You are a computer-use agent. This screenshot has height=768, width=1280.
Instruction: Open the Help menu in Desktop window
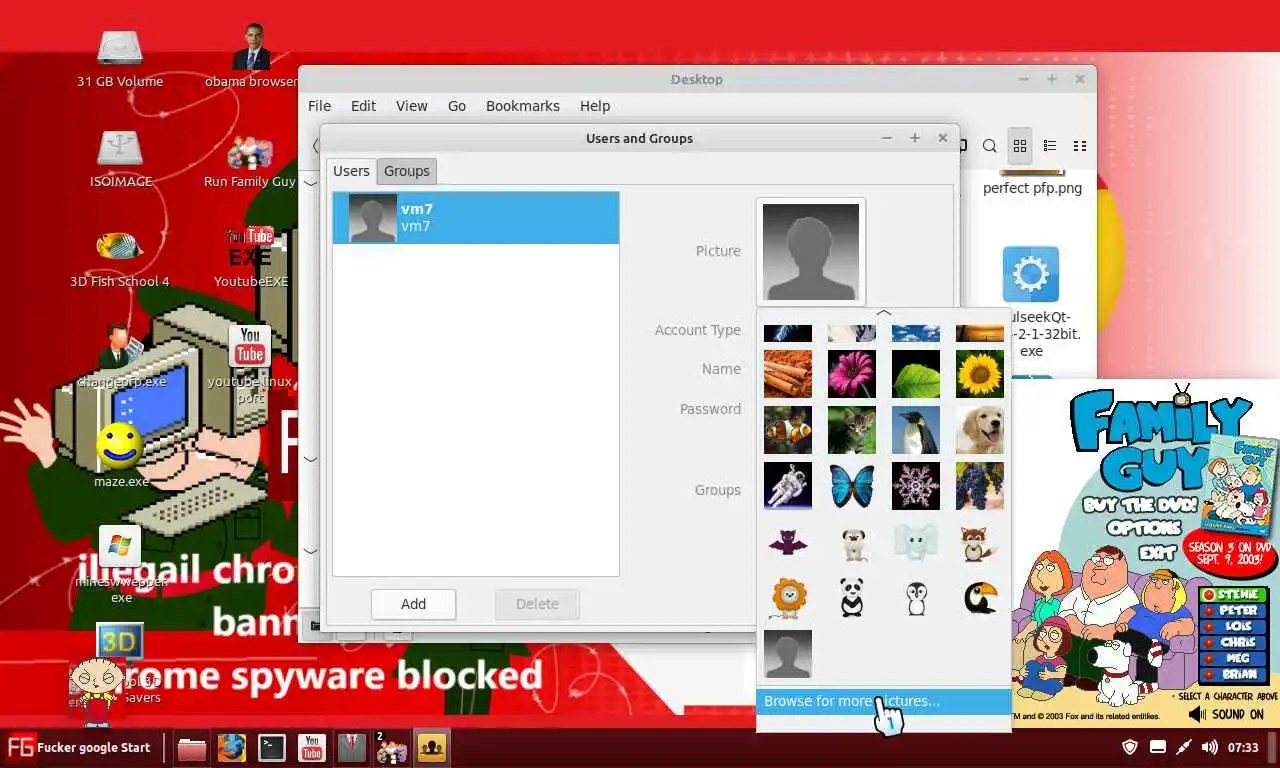(x=595, y=106)
